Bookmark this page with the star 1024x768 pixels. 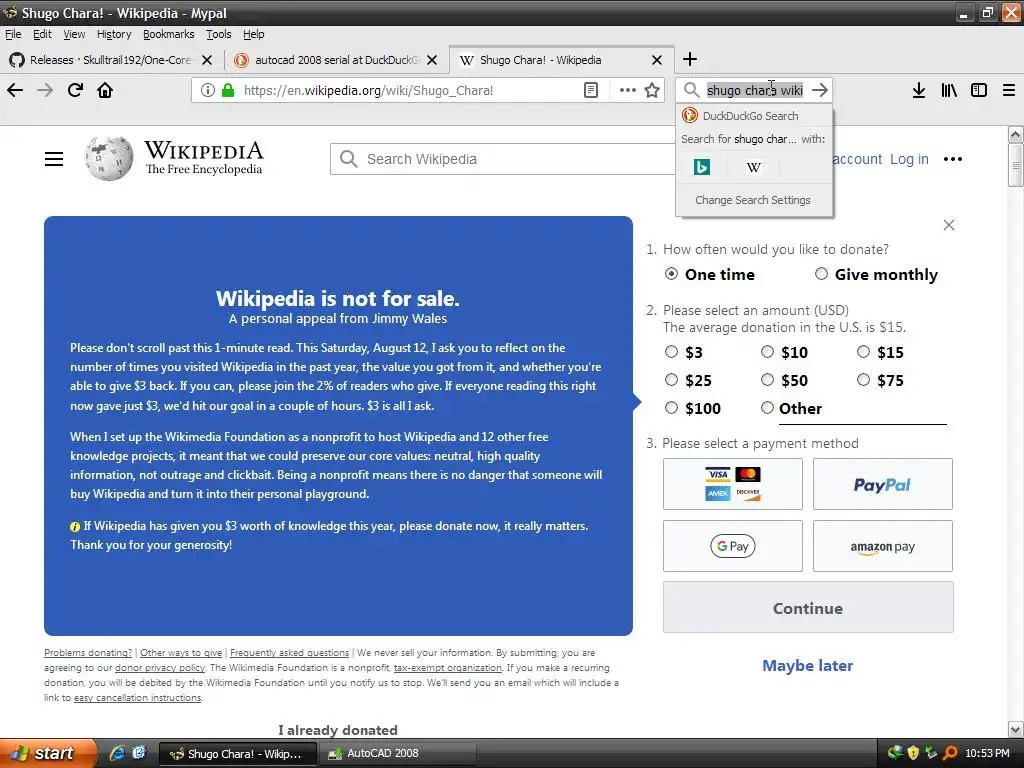pyautogui.click(x=652, y=90)
